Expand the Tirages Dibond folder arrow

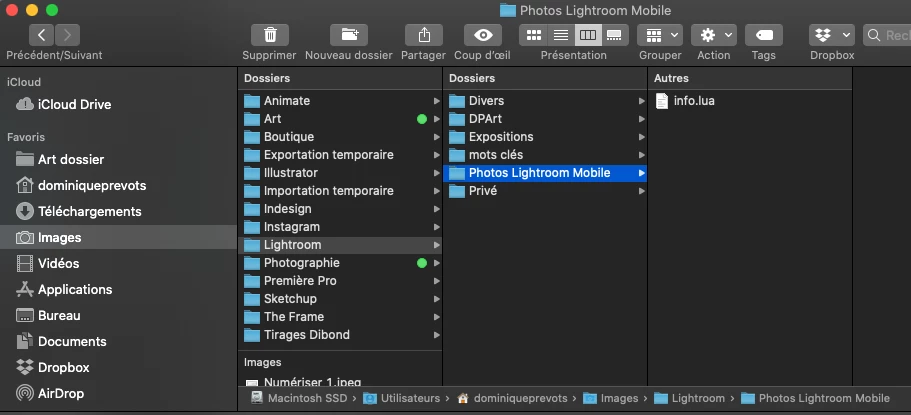[x=436, y=335]
